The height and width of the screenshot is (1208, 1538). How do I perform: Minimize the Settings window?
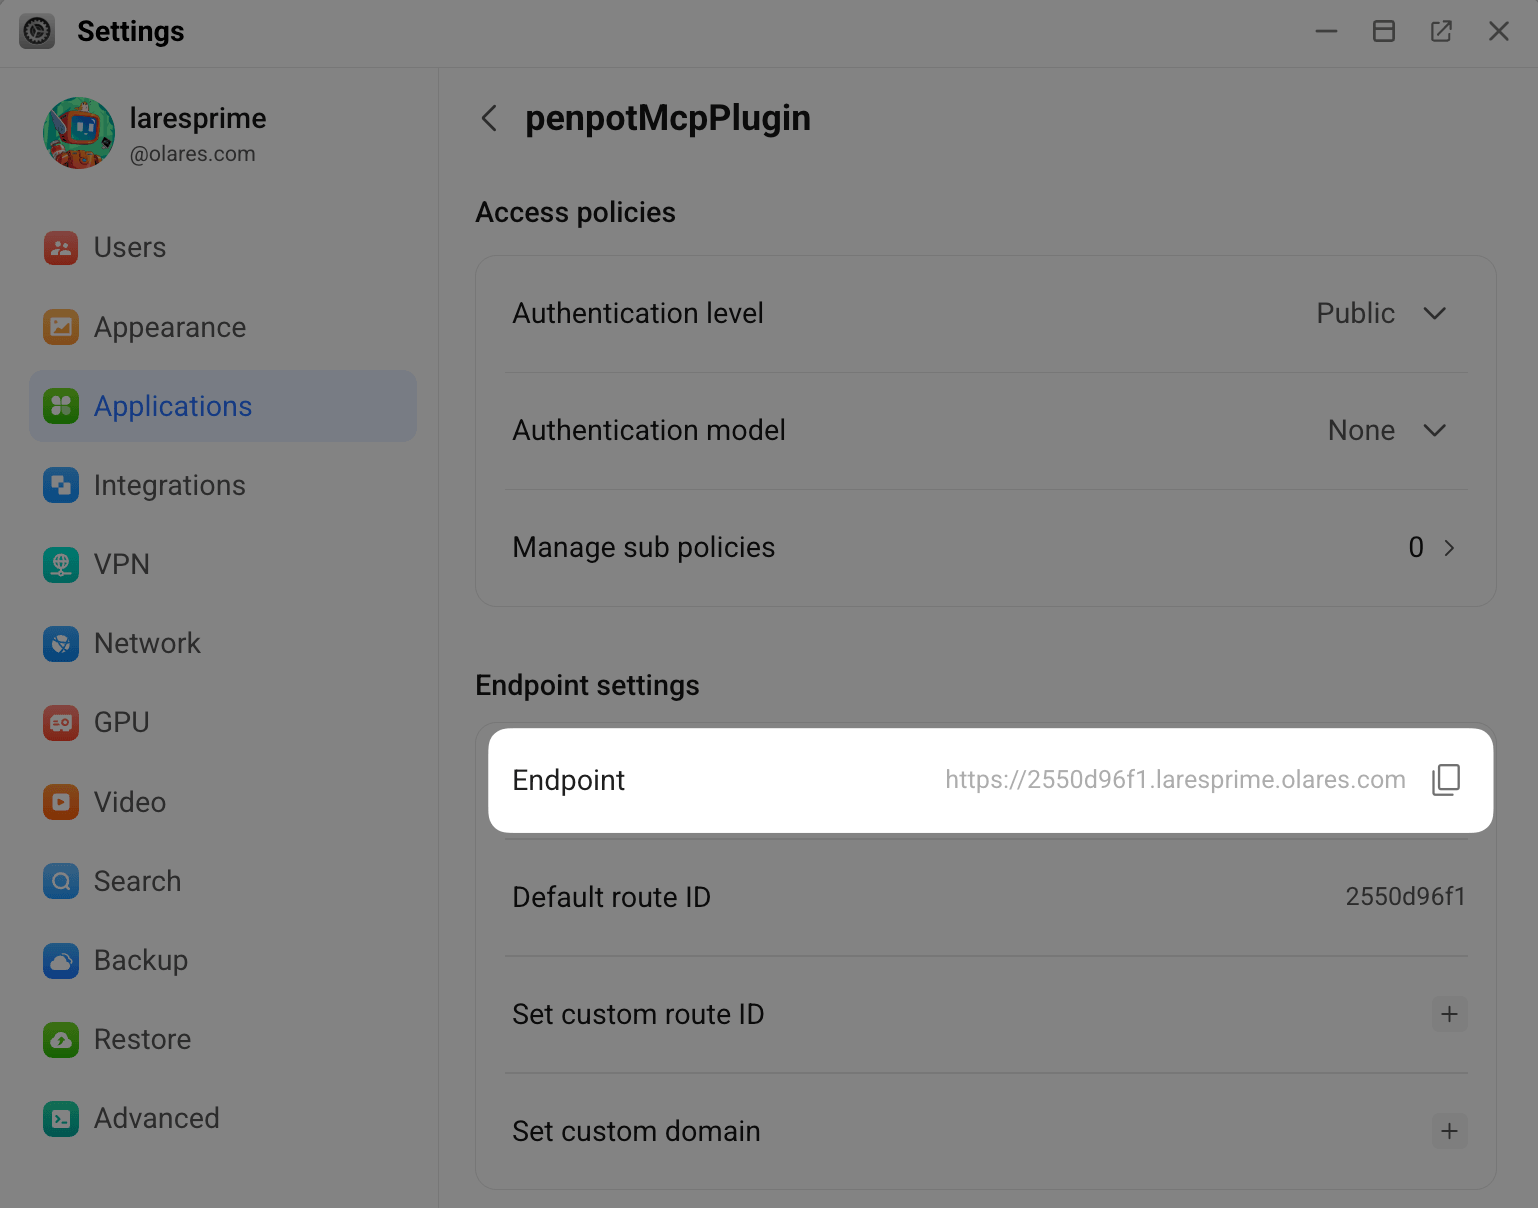pos(1326,31)
